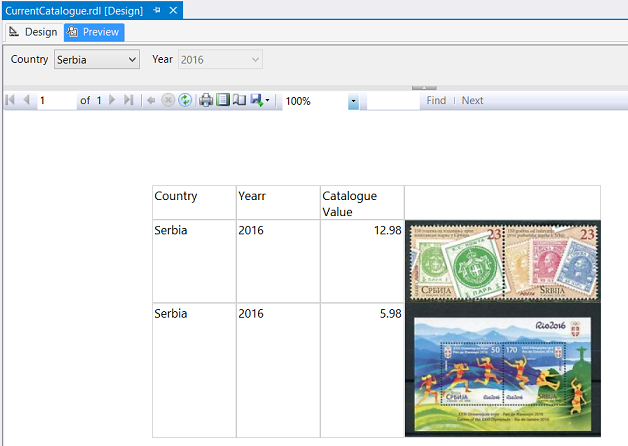Close the CurrentCatalogue.rdl tab

[173, 10]
